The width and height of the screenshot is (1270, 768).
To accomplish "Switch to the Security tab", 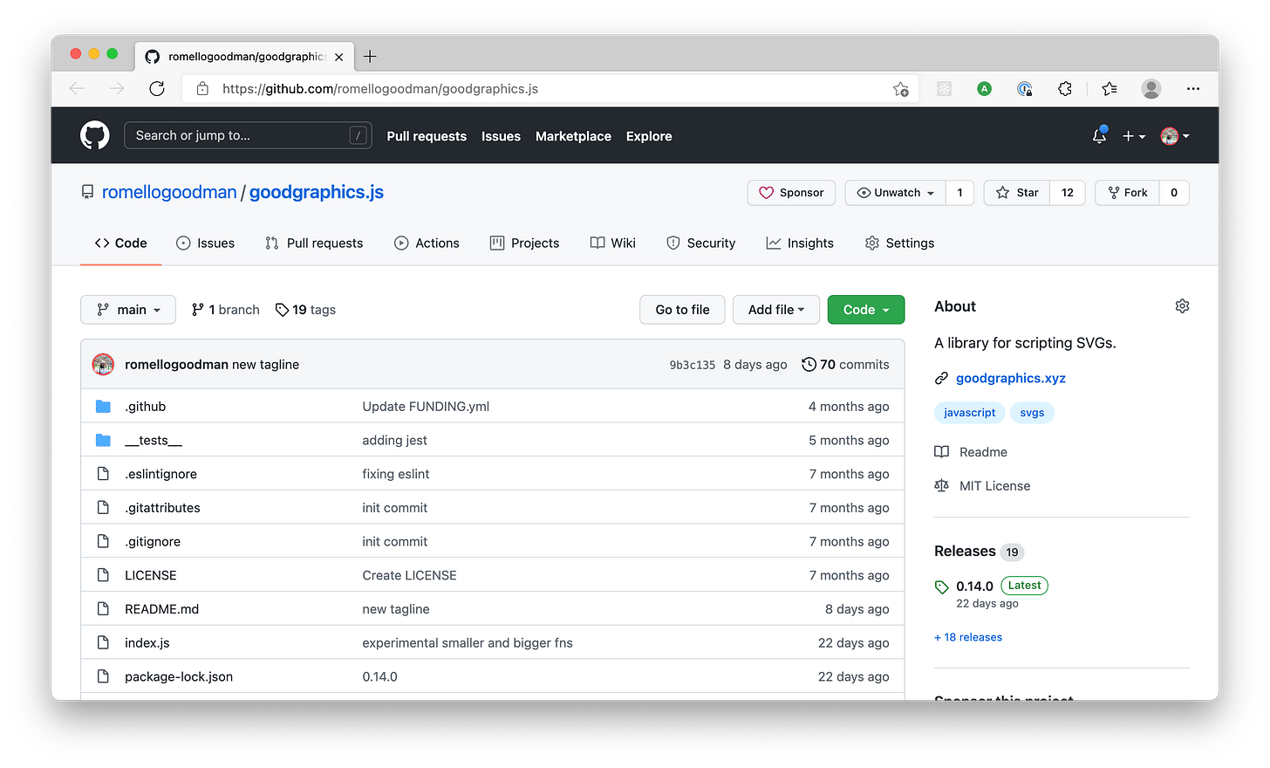I will pos(701,243).
